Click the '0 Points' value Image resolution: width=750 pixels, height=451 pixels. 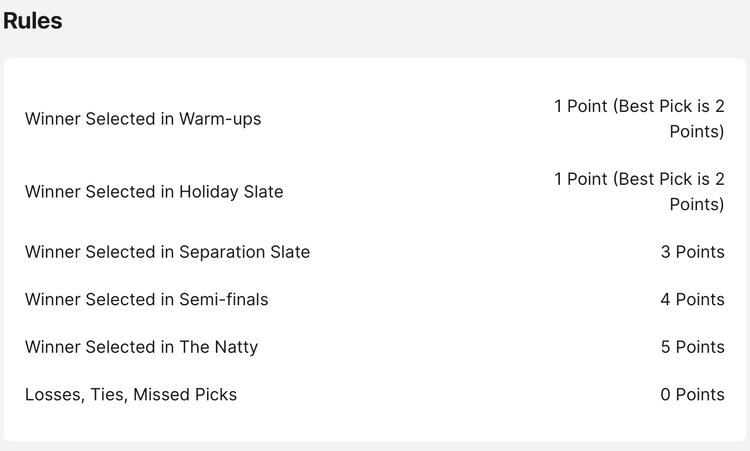692,395
